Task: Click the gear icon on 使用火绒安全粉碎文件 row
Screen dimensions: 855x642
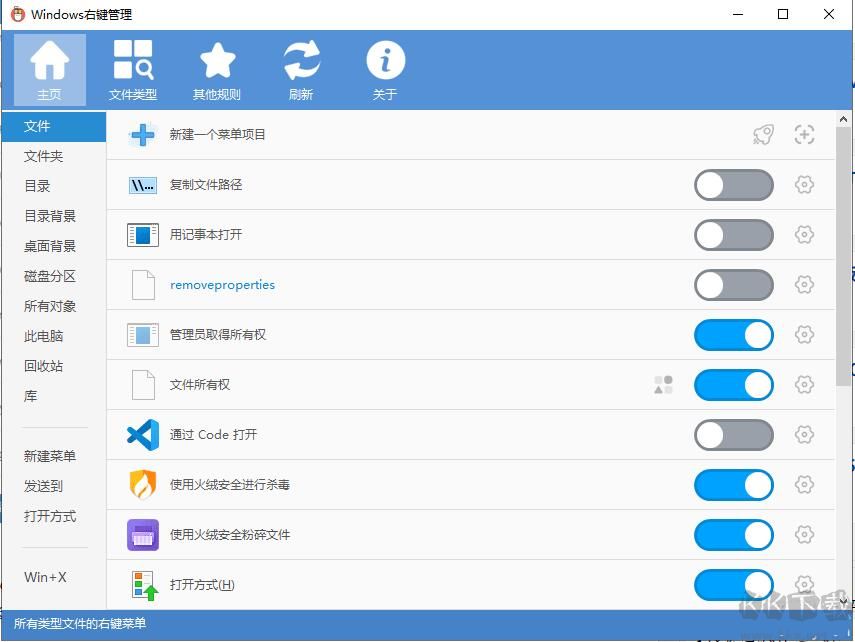Action: [805, 535]
